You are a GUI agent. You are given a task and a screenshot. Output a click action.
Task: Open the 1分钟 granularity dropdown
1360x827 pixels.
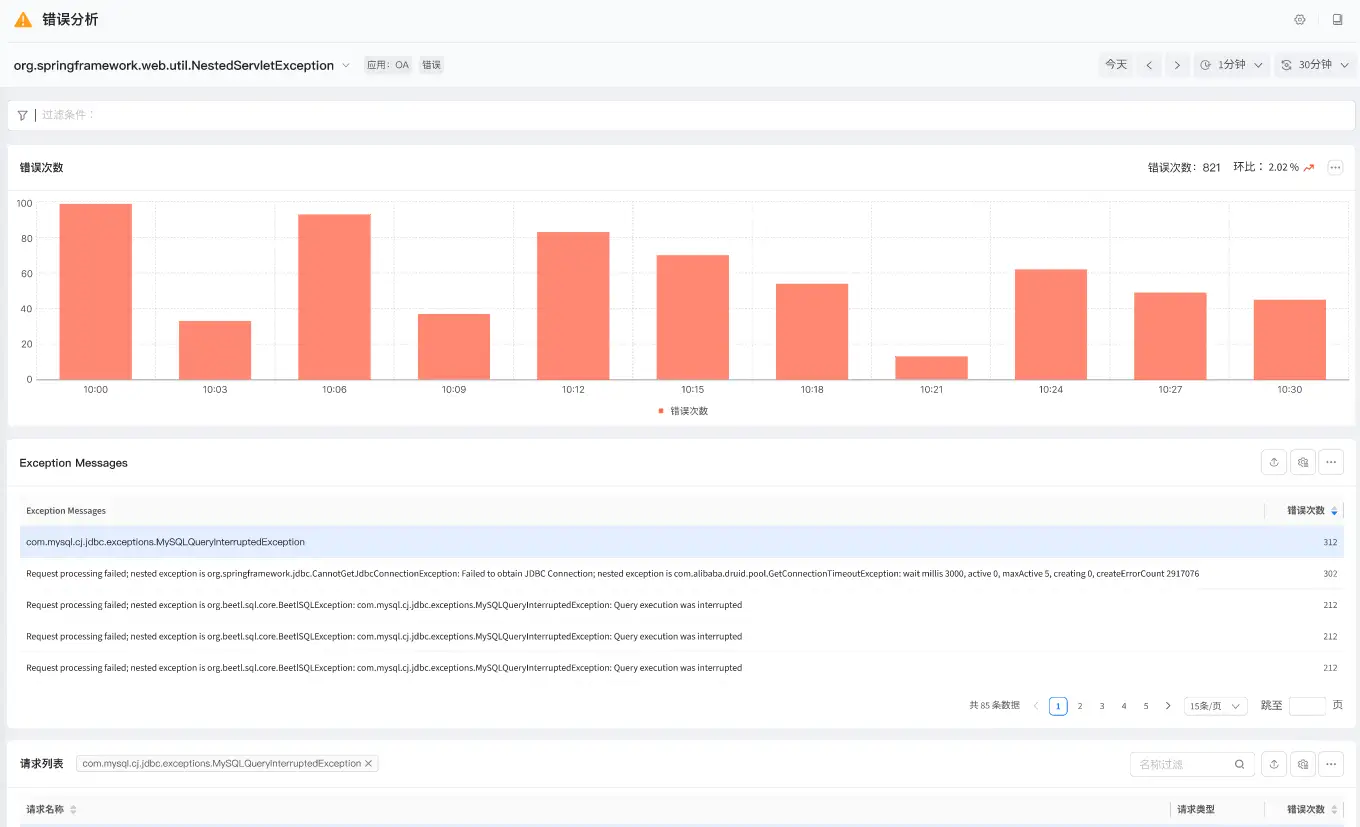pos(1232,65)
